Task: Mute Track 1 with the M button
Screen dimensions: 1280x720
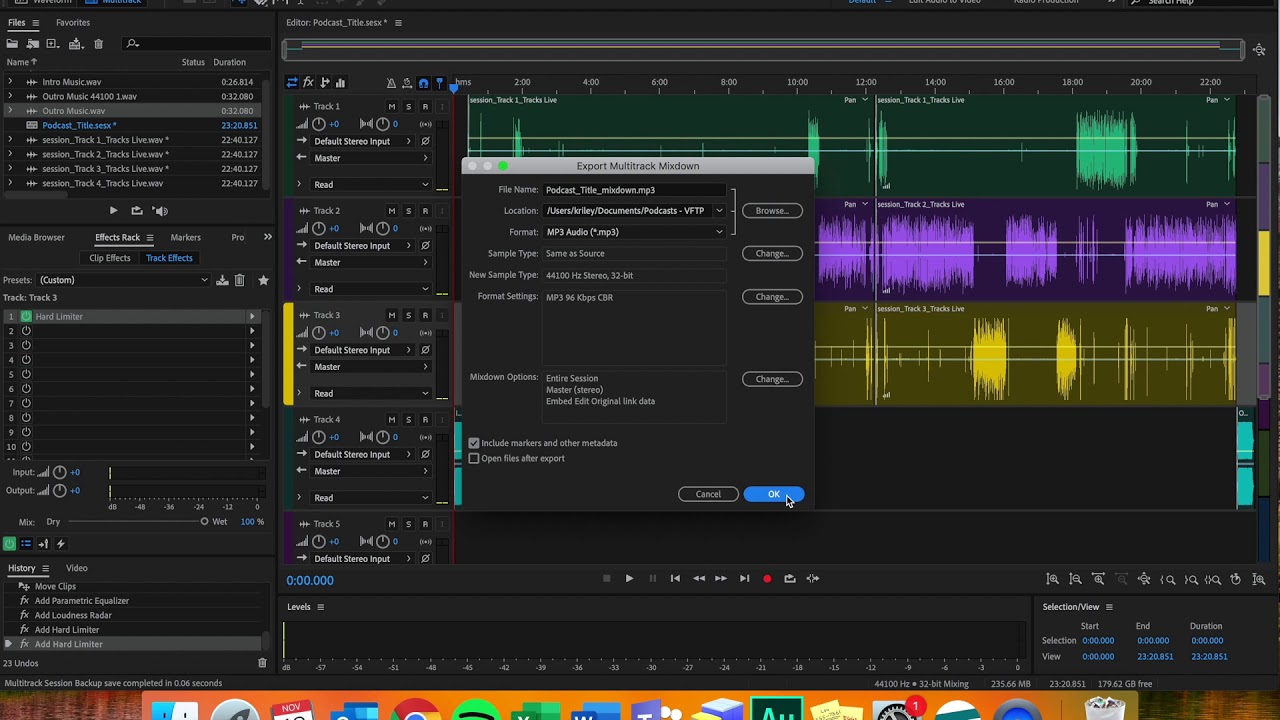Action: (x=391, y=107)
